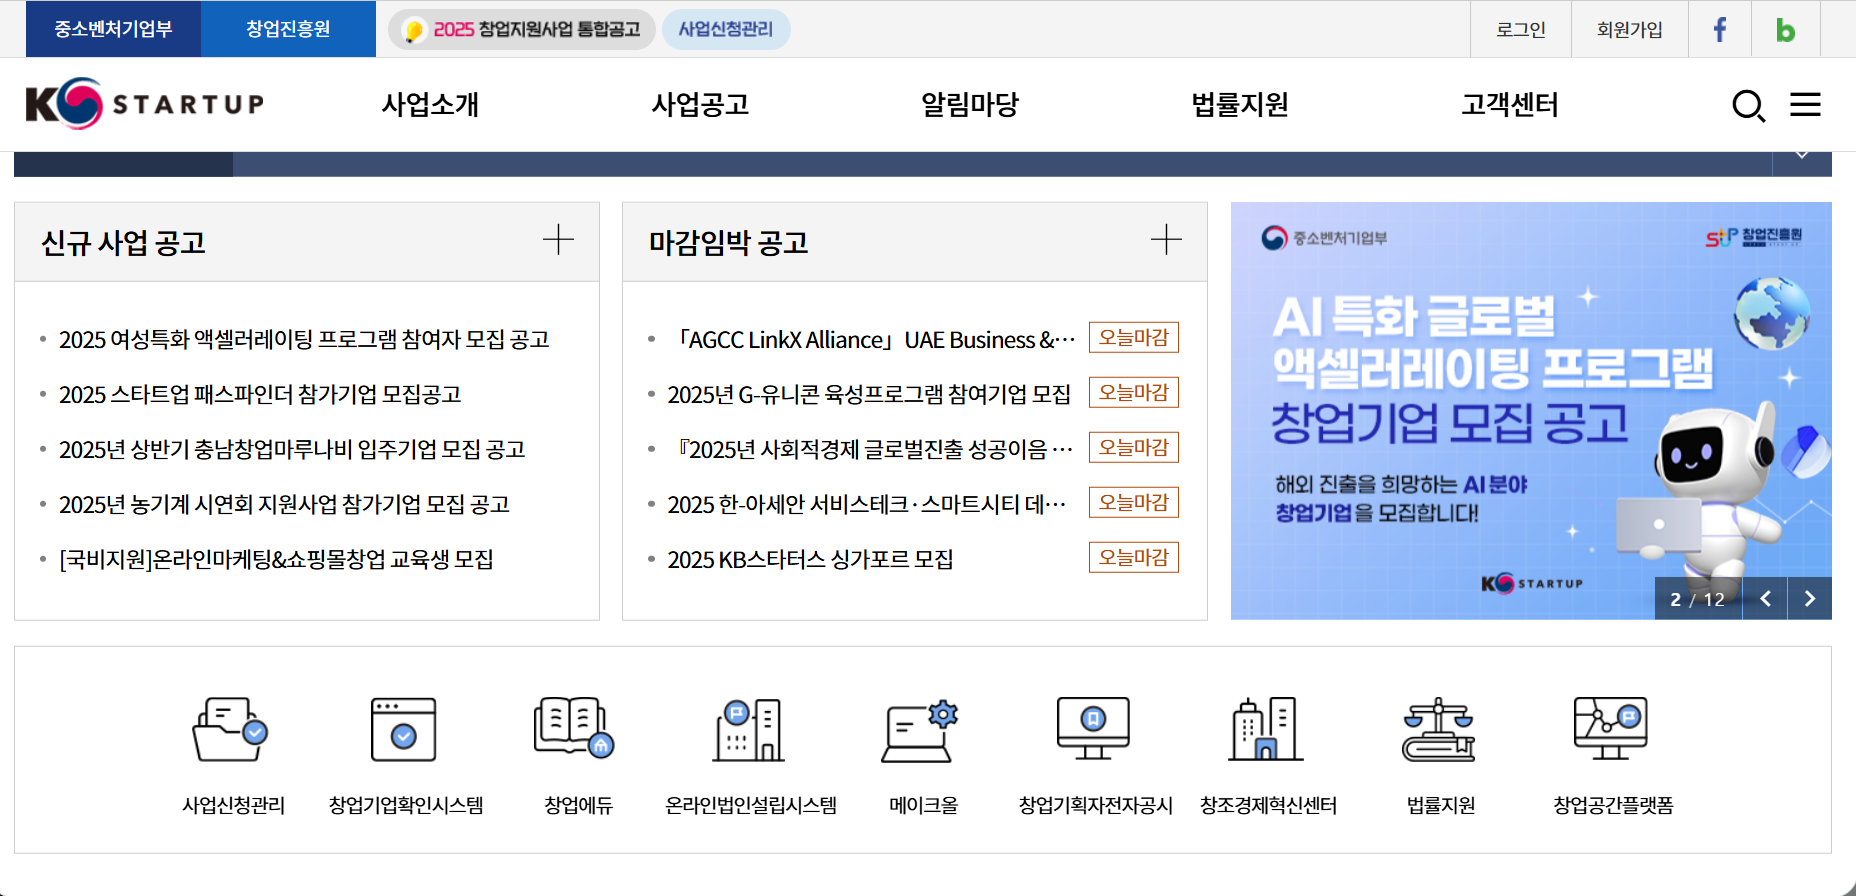Open 2025 여성특화 액셀러레이팅 프로그램 공고
The width and height of the screenshot is (1856, 896).
pyautogui.click(x=304, y=339)
